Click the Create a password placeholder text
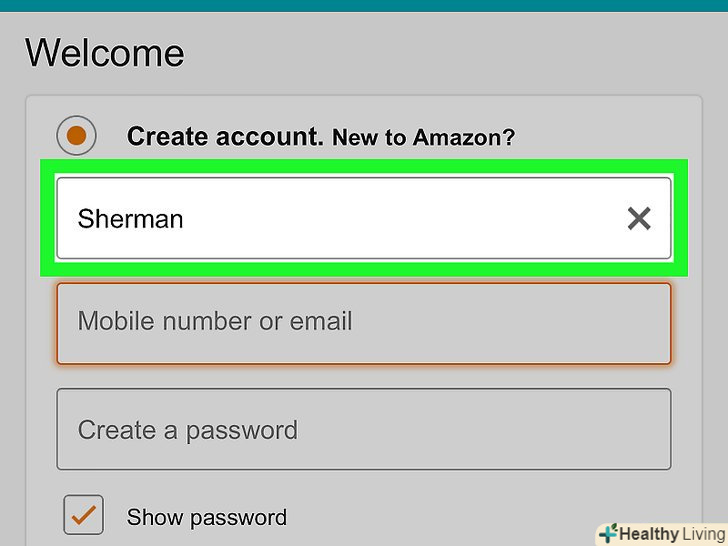728x546 pixels. (188, 430)
